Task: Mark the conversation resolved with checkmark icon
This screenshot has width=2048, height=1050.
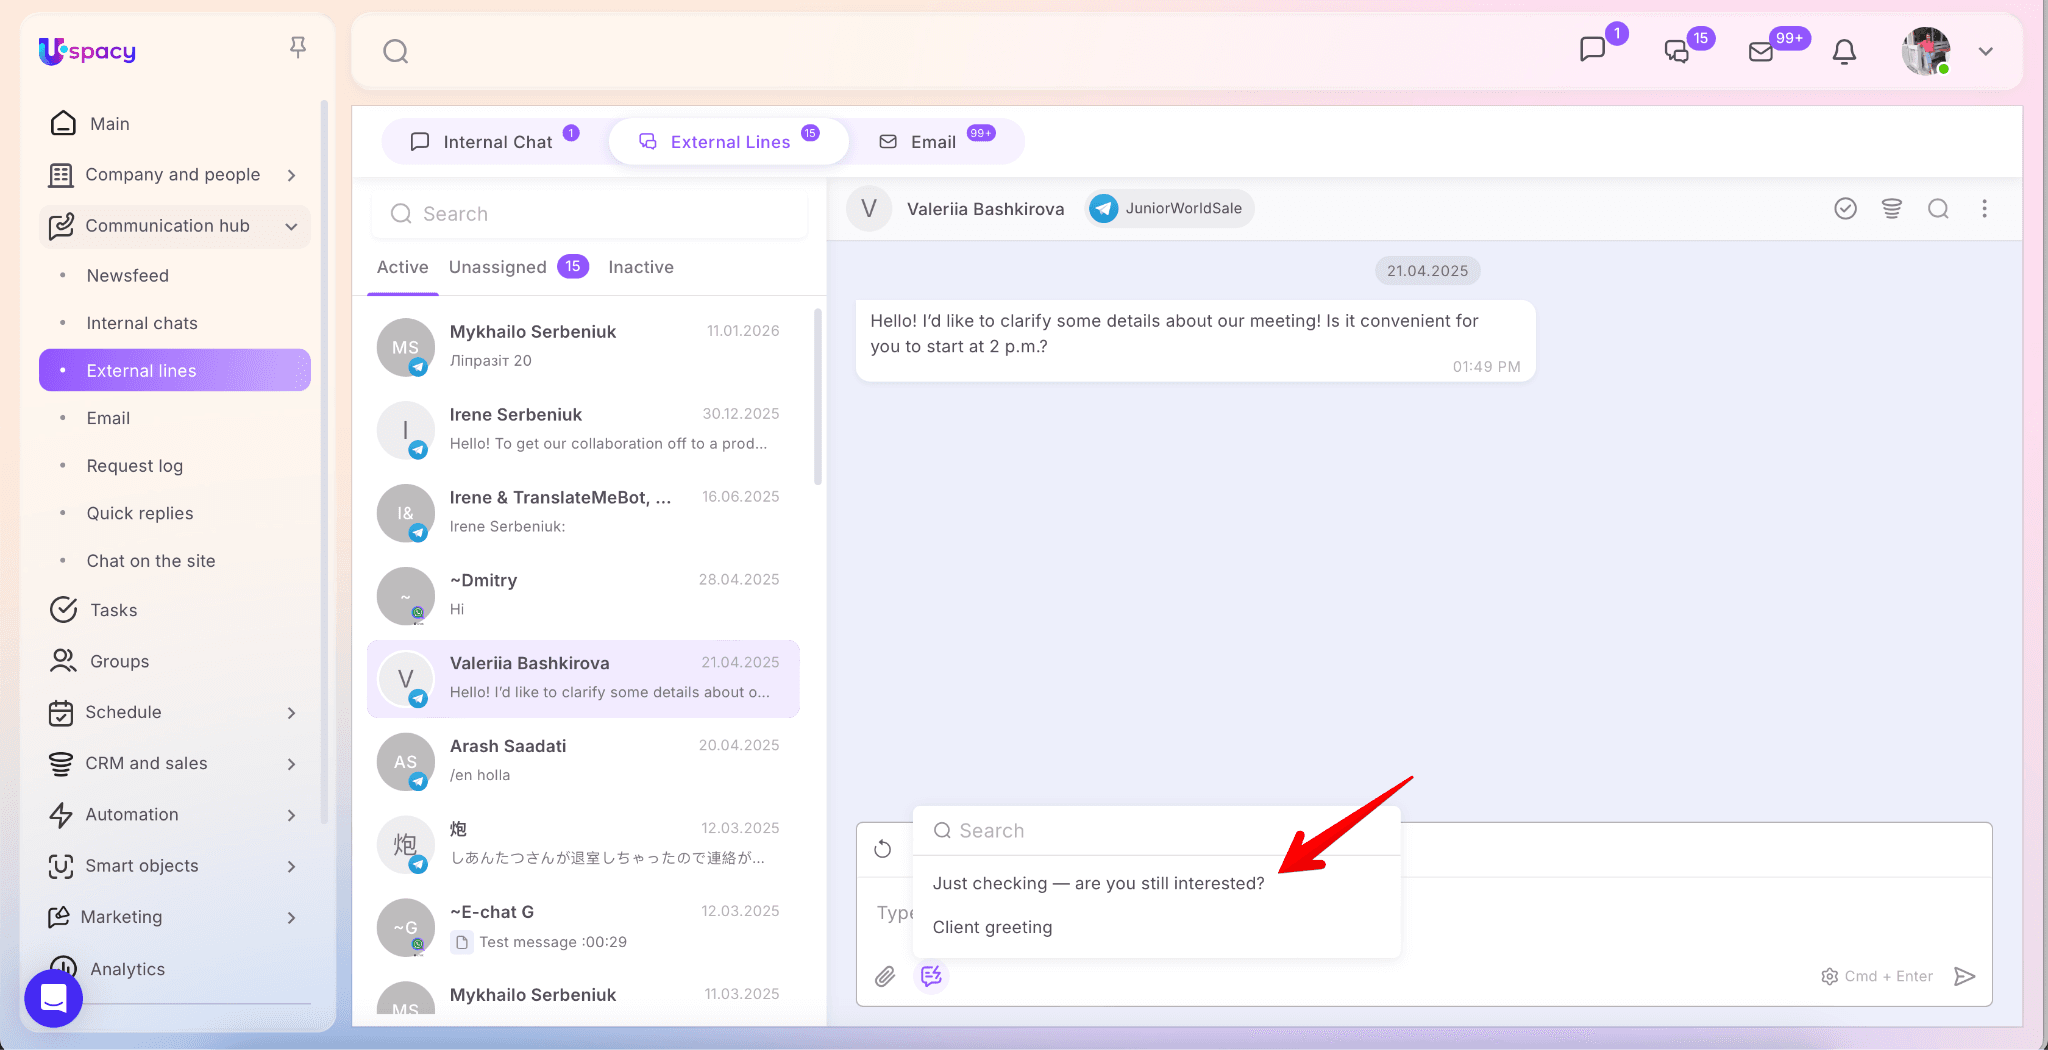Action: [1845, 208]
